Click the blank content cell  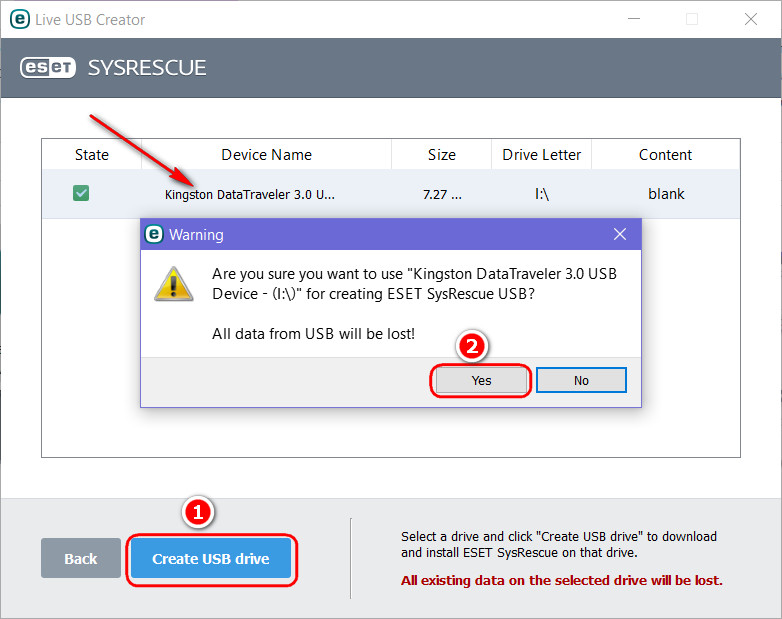(666, 194)
